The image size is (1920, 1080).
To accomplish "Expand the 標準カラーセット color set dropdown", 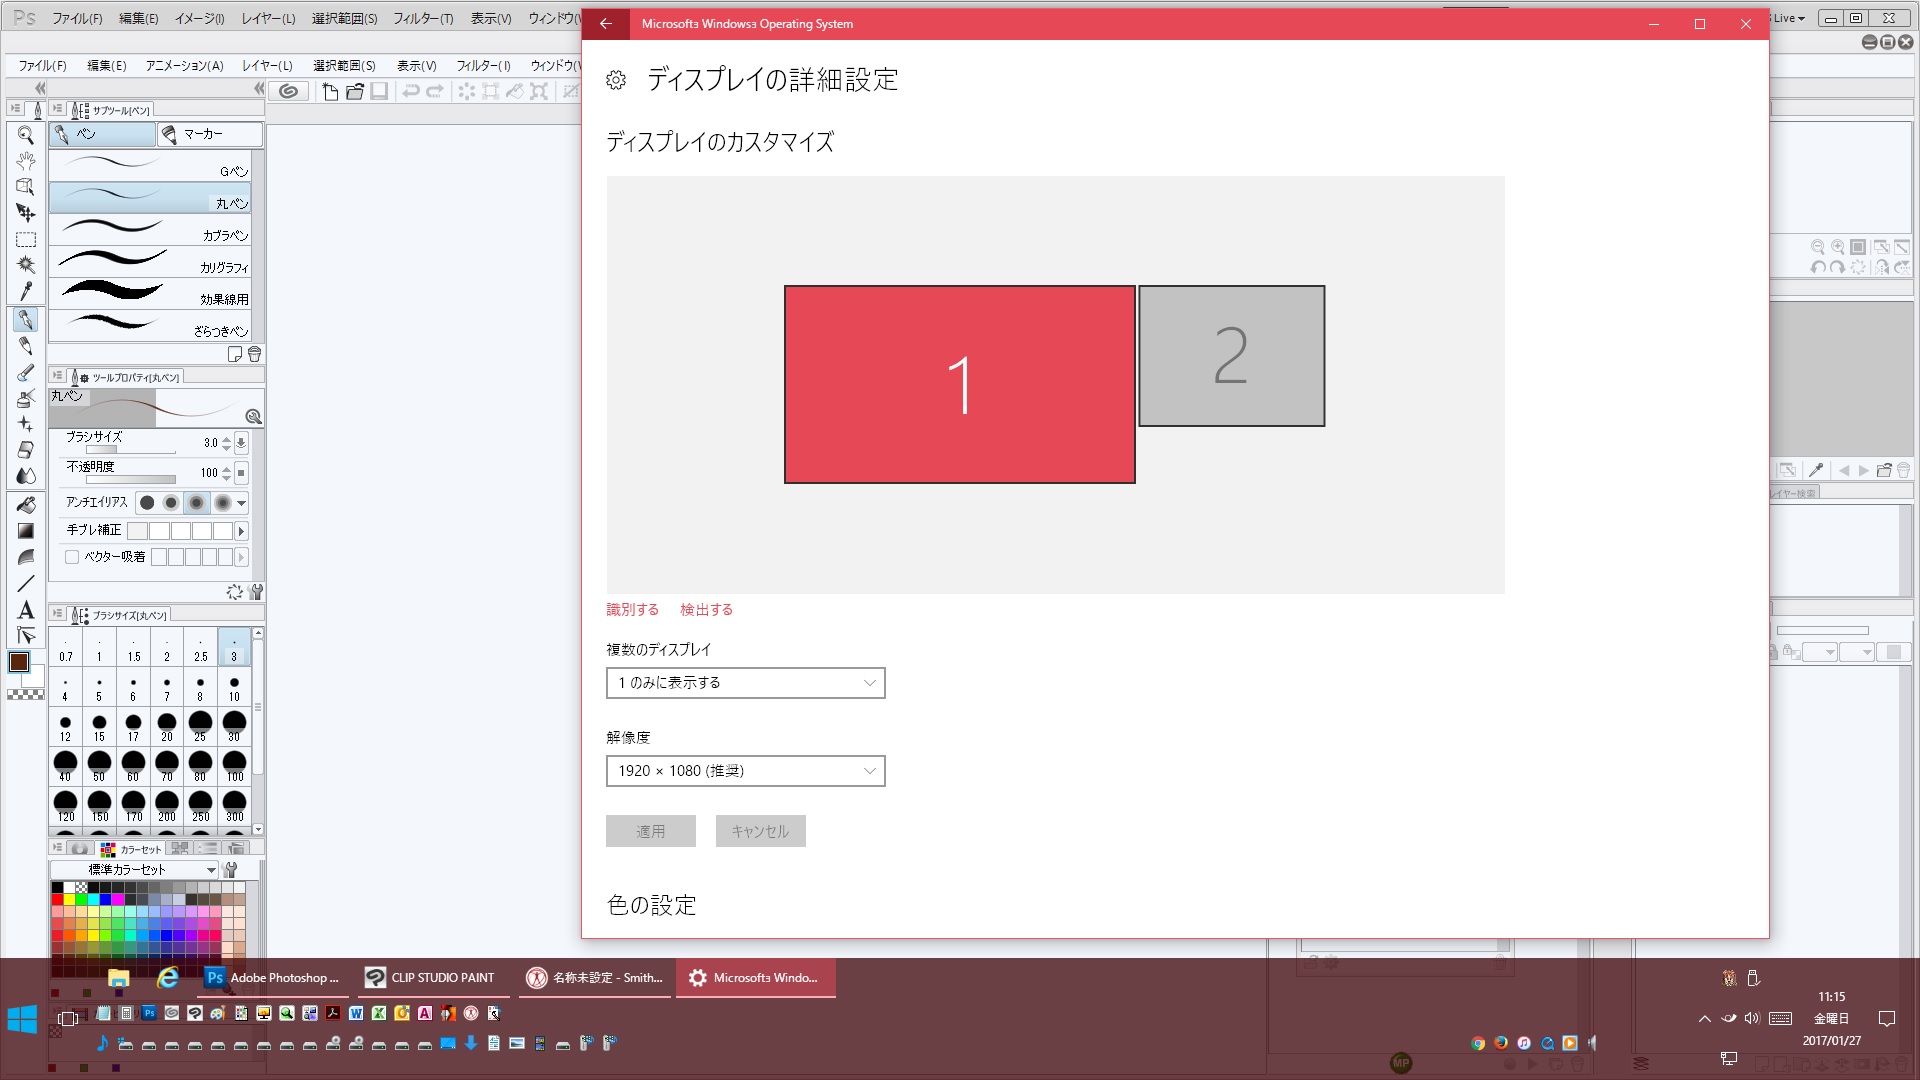I will 134,869.
